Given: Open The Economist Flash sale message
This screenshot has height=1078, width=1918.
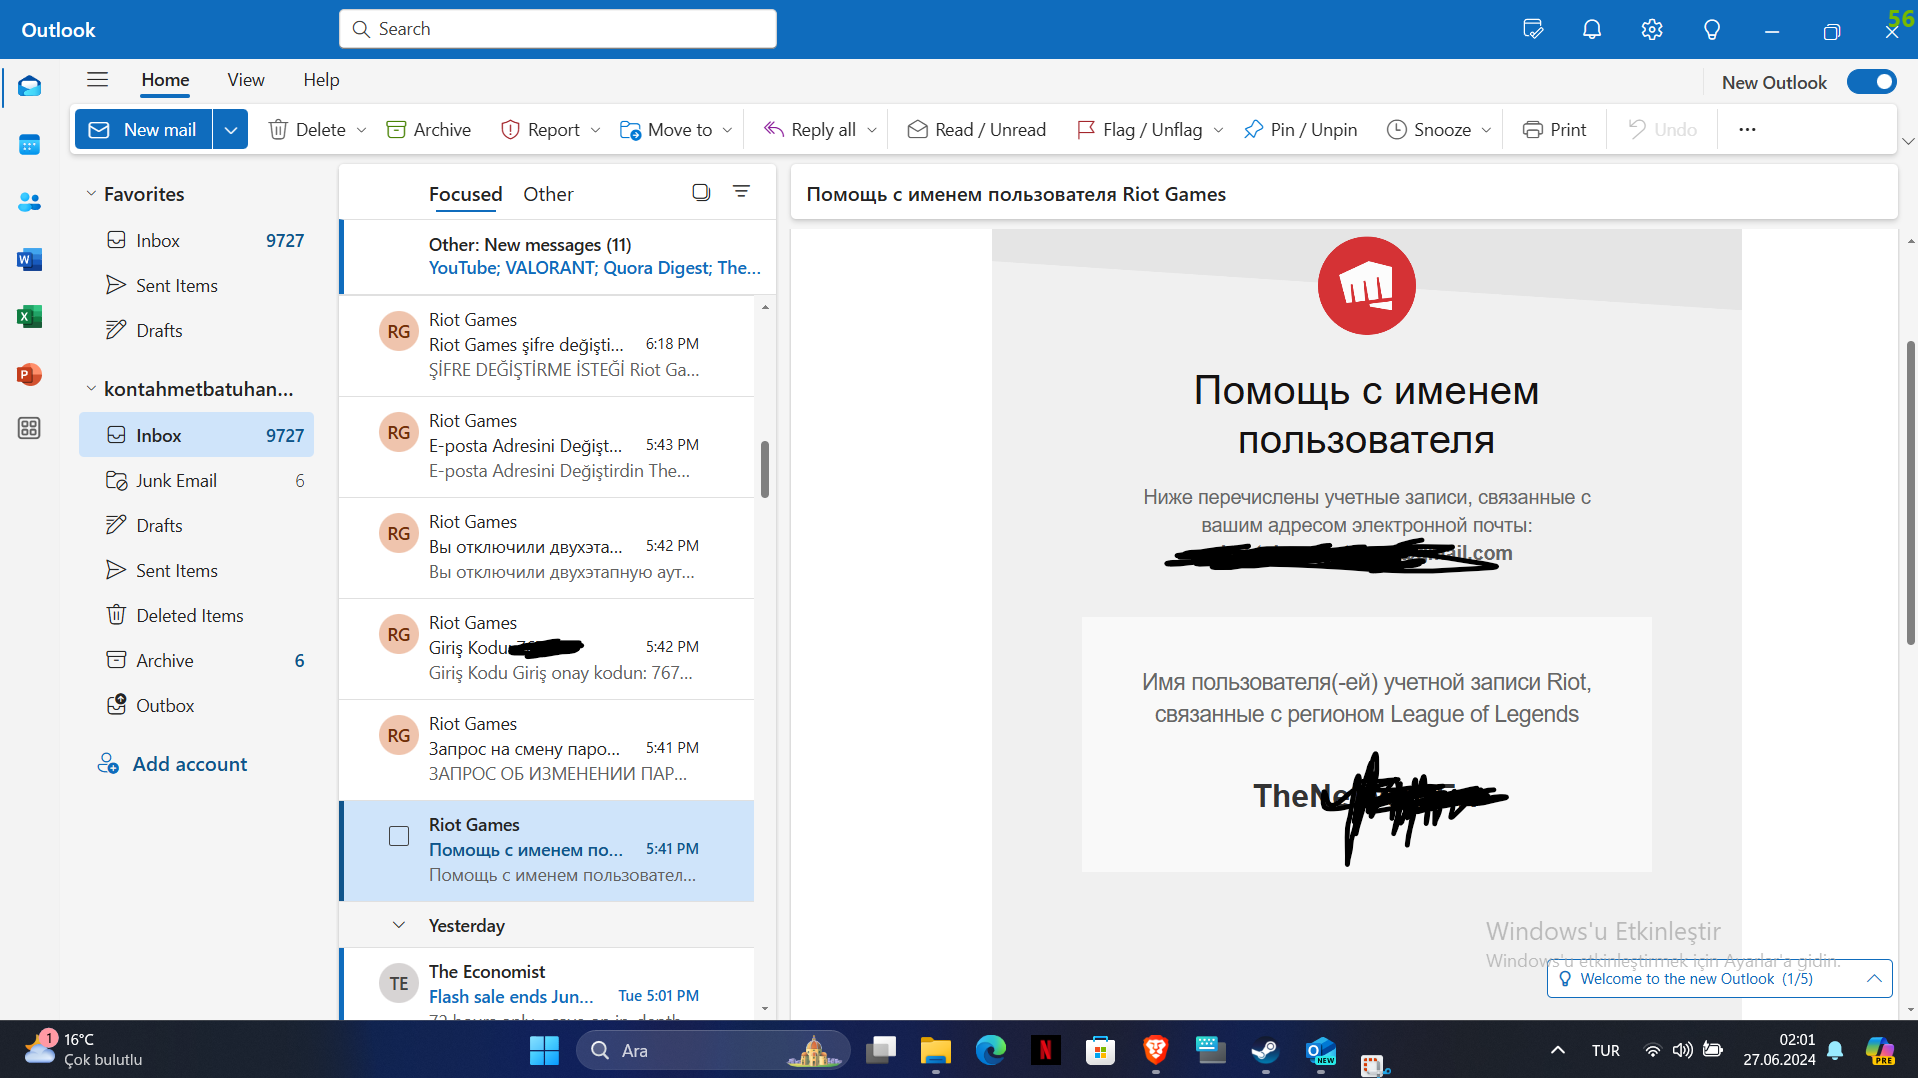Looking at the screenshot, I should coord(547,985).
